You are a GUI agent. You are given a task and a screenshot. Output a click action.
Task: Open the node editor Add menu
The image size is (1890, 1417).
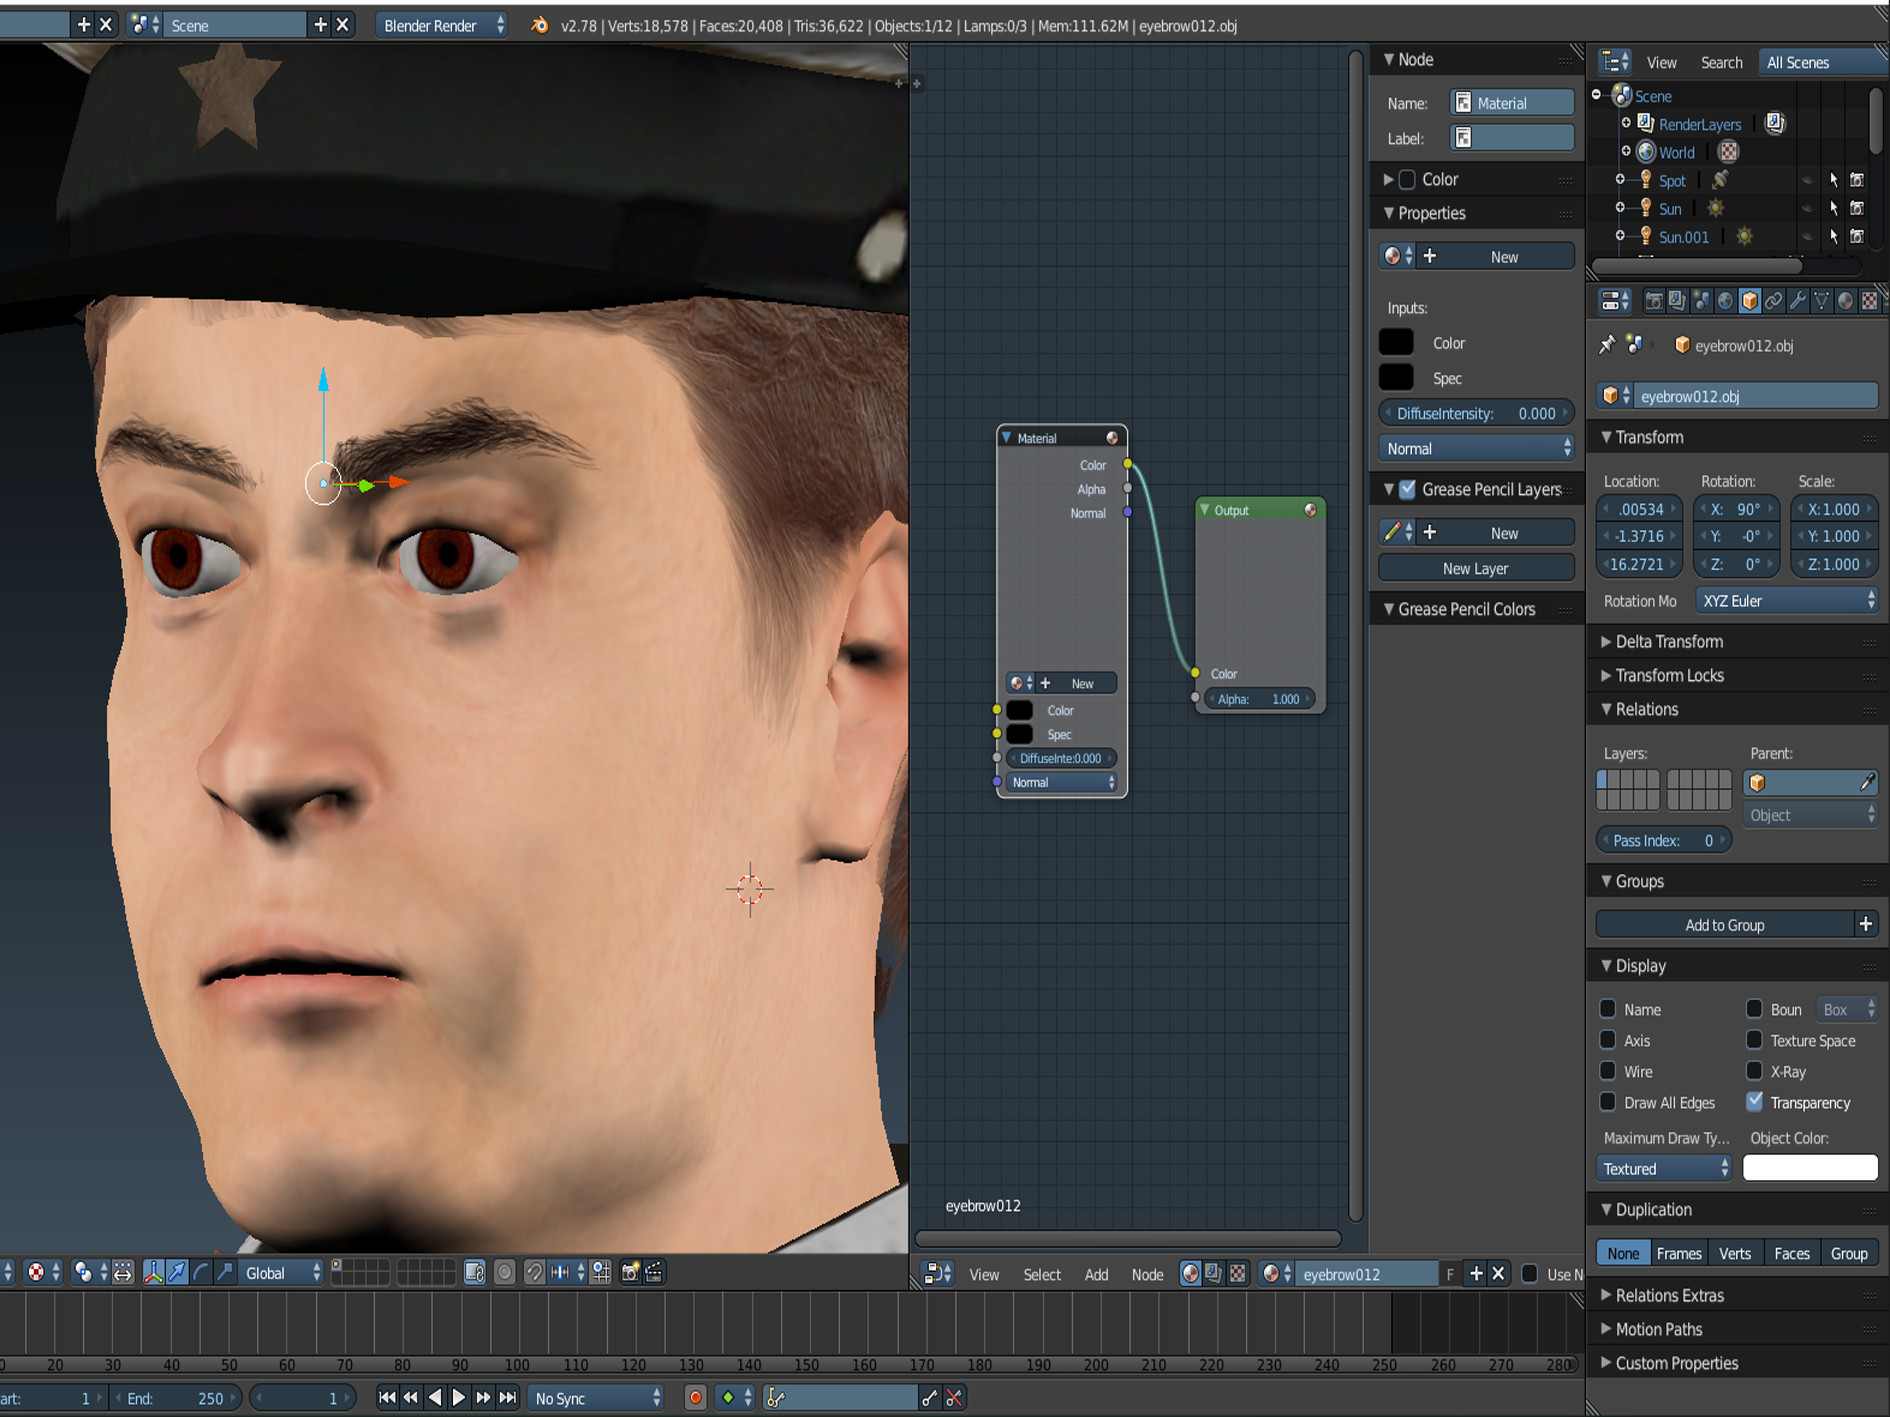click(x=1097, y=1274)
